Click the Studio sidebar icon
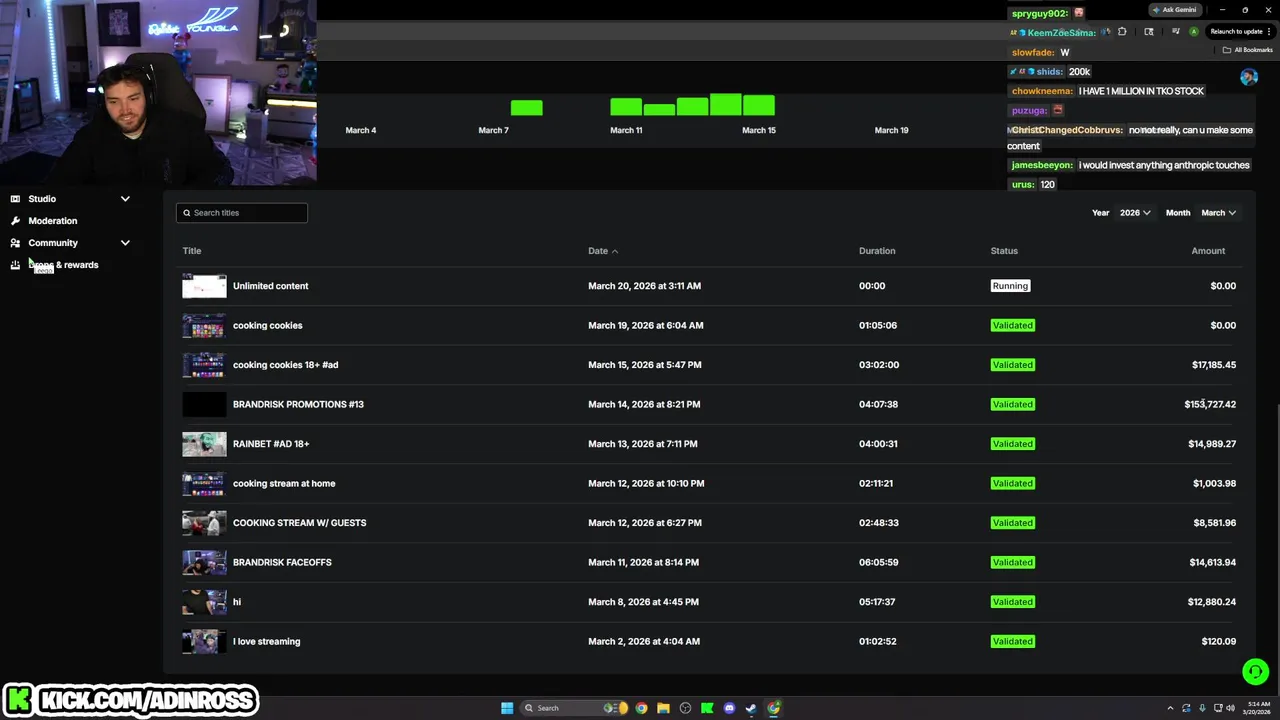Viewport: 1280px width, 720px height. (15, 199)
